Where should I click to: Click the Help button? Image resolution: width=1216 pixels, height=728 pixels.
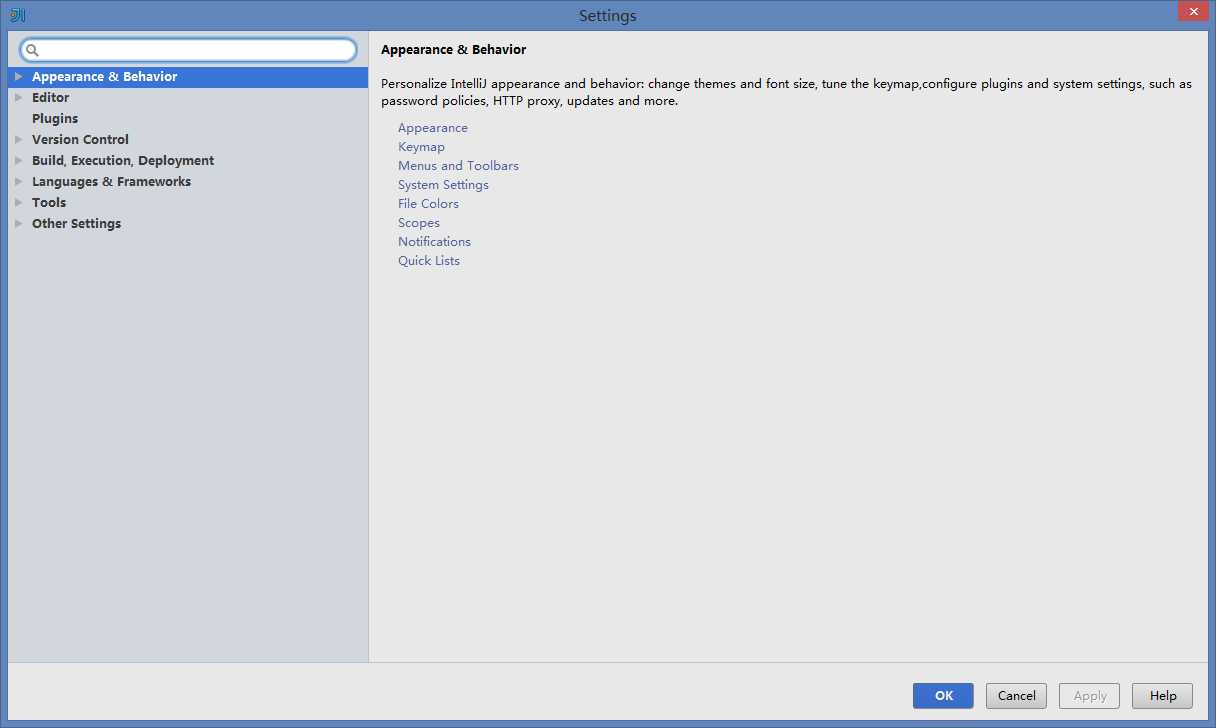1163,696
